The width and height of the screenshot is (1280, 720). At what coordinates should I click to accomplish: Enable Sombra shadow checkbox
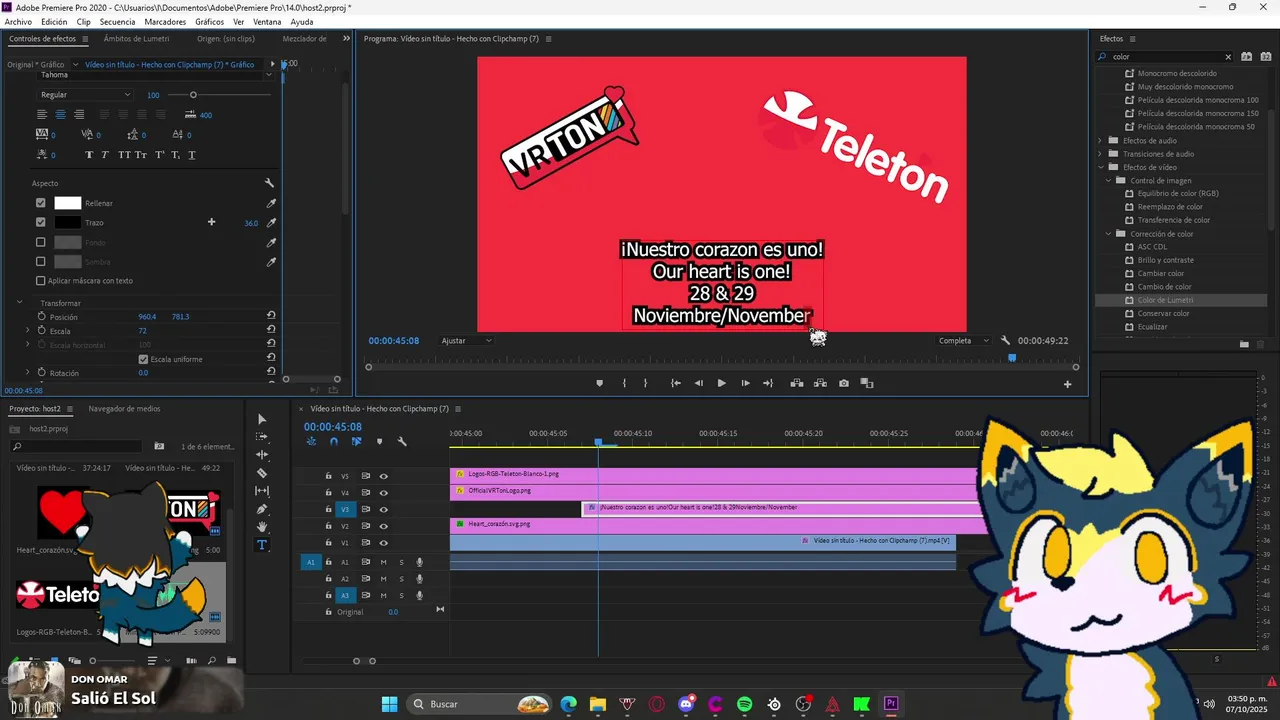41,261
